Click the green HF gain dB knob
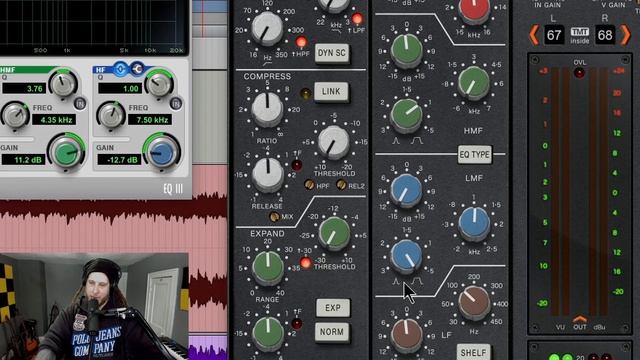 coord(406,50)
